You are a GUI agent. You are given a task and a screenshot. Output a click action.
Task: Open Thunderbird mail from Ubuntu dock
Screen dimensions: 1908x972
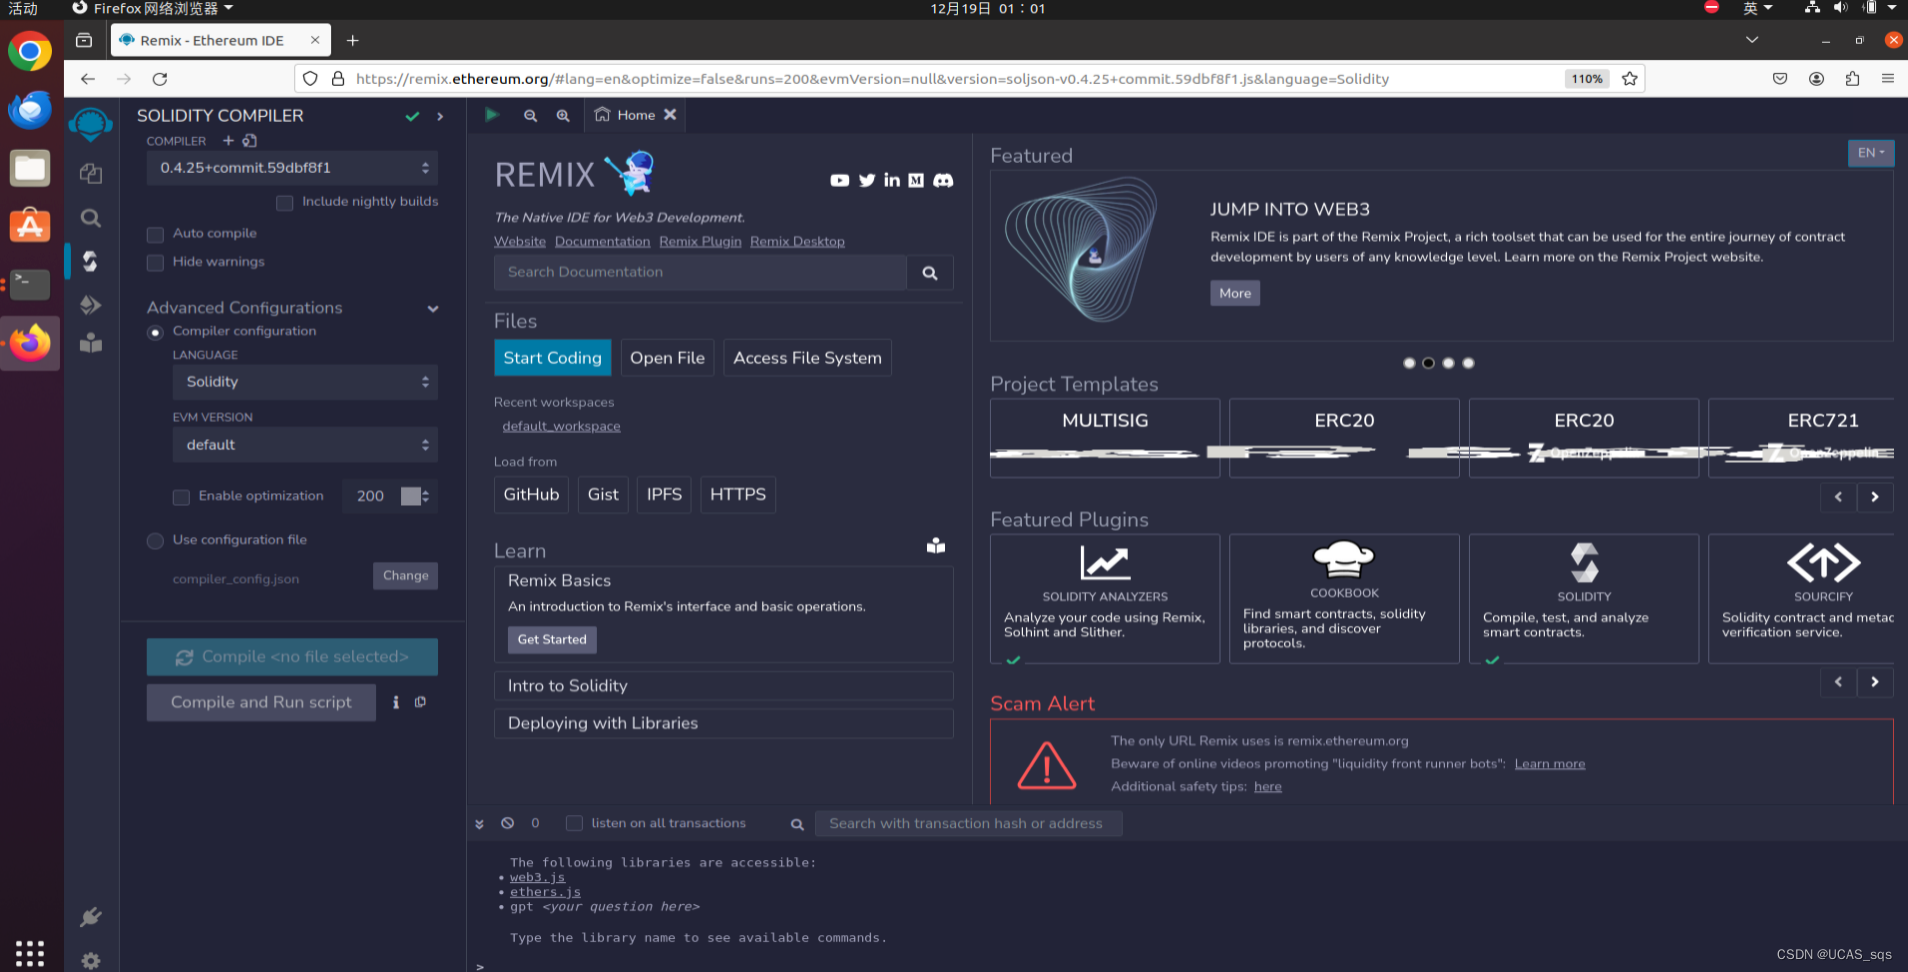[x=30, y=110]
